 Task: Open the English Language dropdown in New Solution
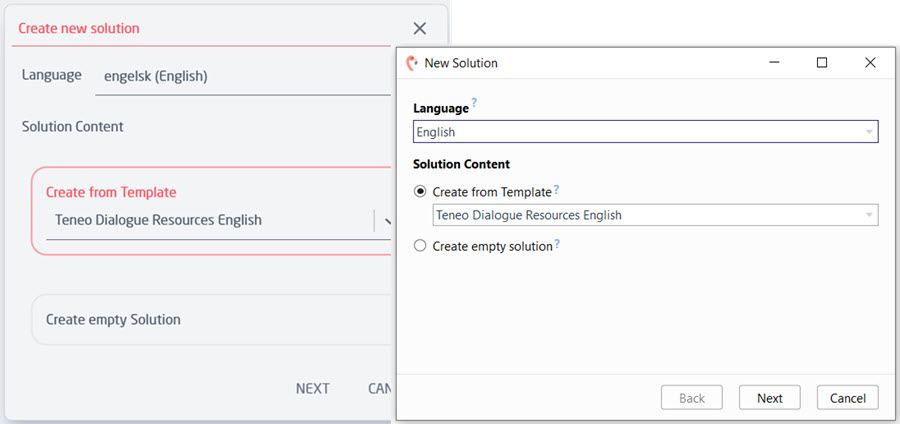tap(869, 132)
